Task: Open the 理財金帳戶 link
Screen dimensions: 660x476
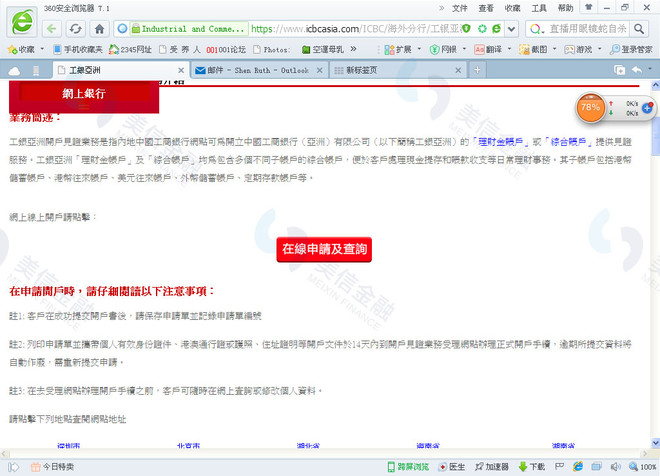Action: 500,142
